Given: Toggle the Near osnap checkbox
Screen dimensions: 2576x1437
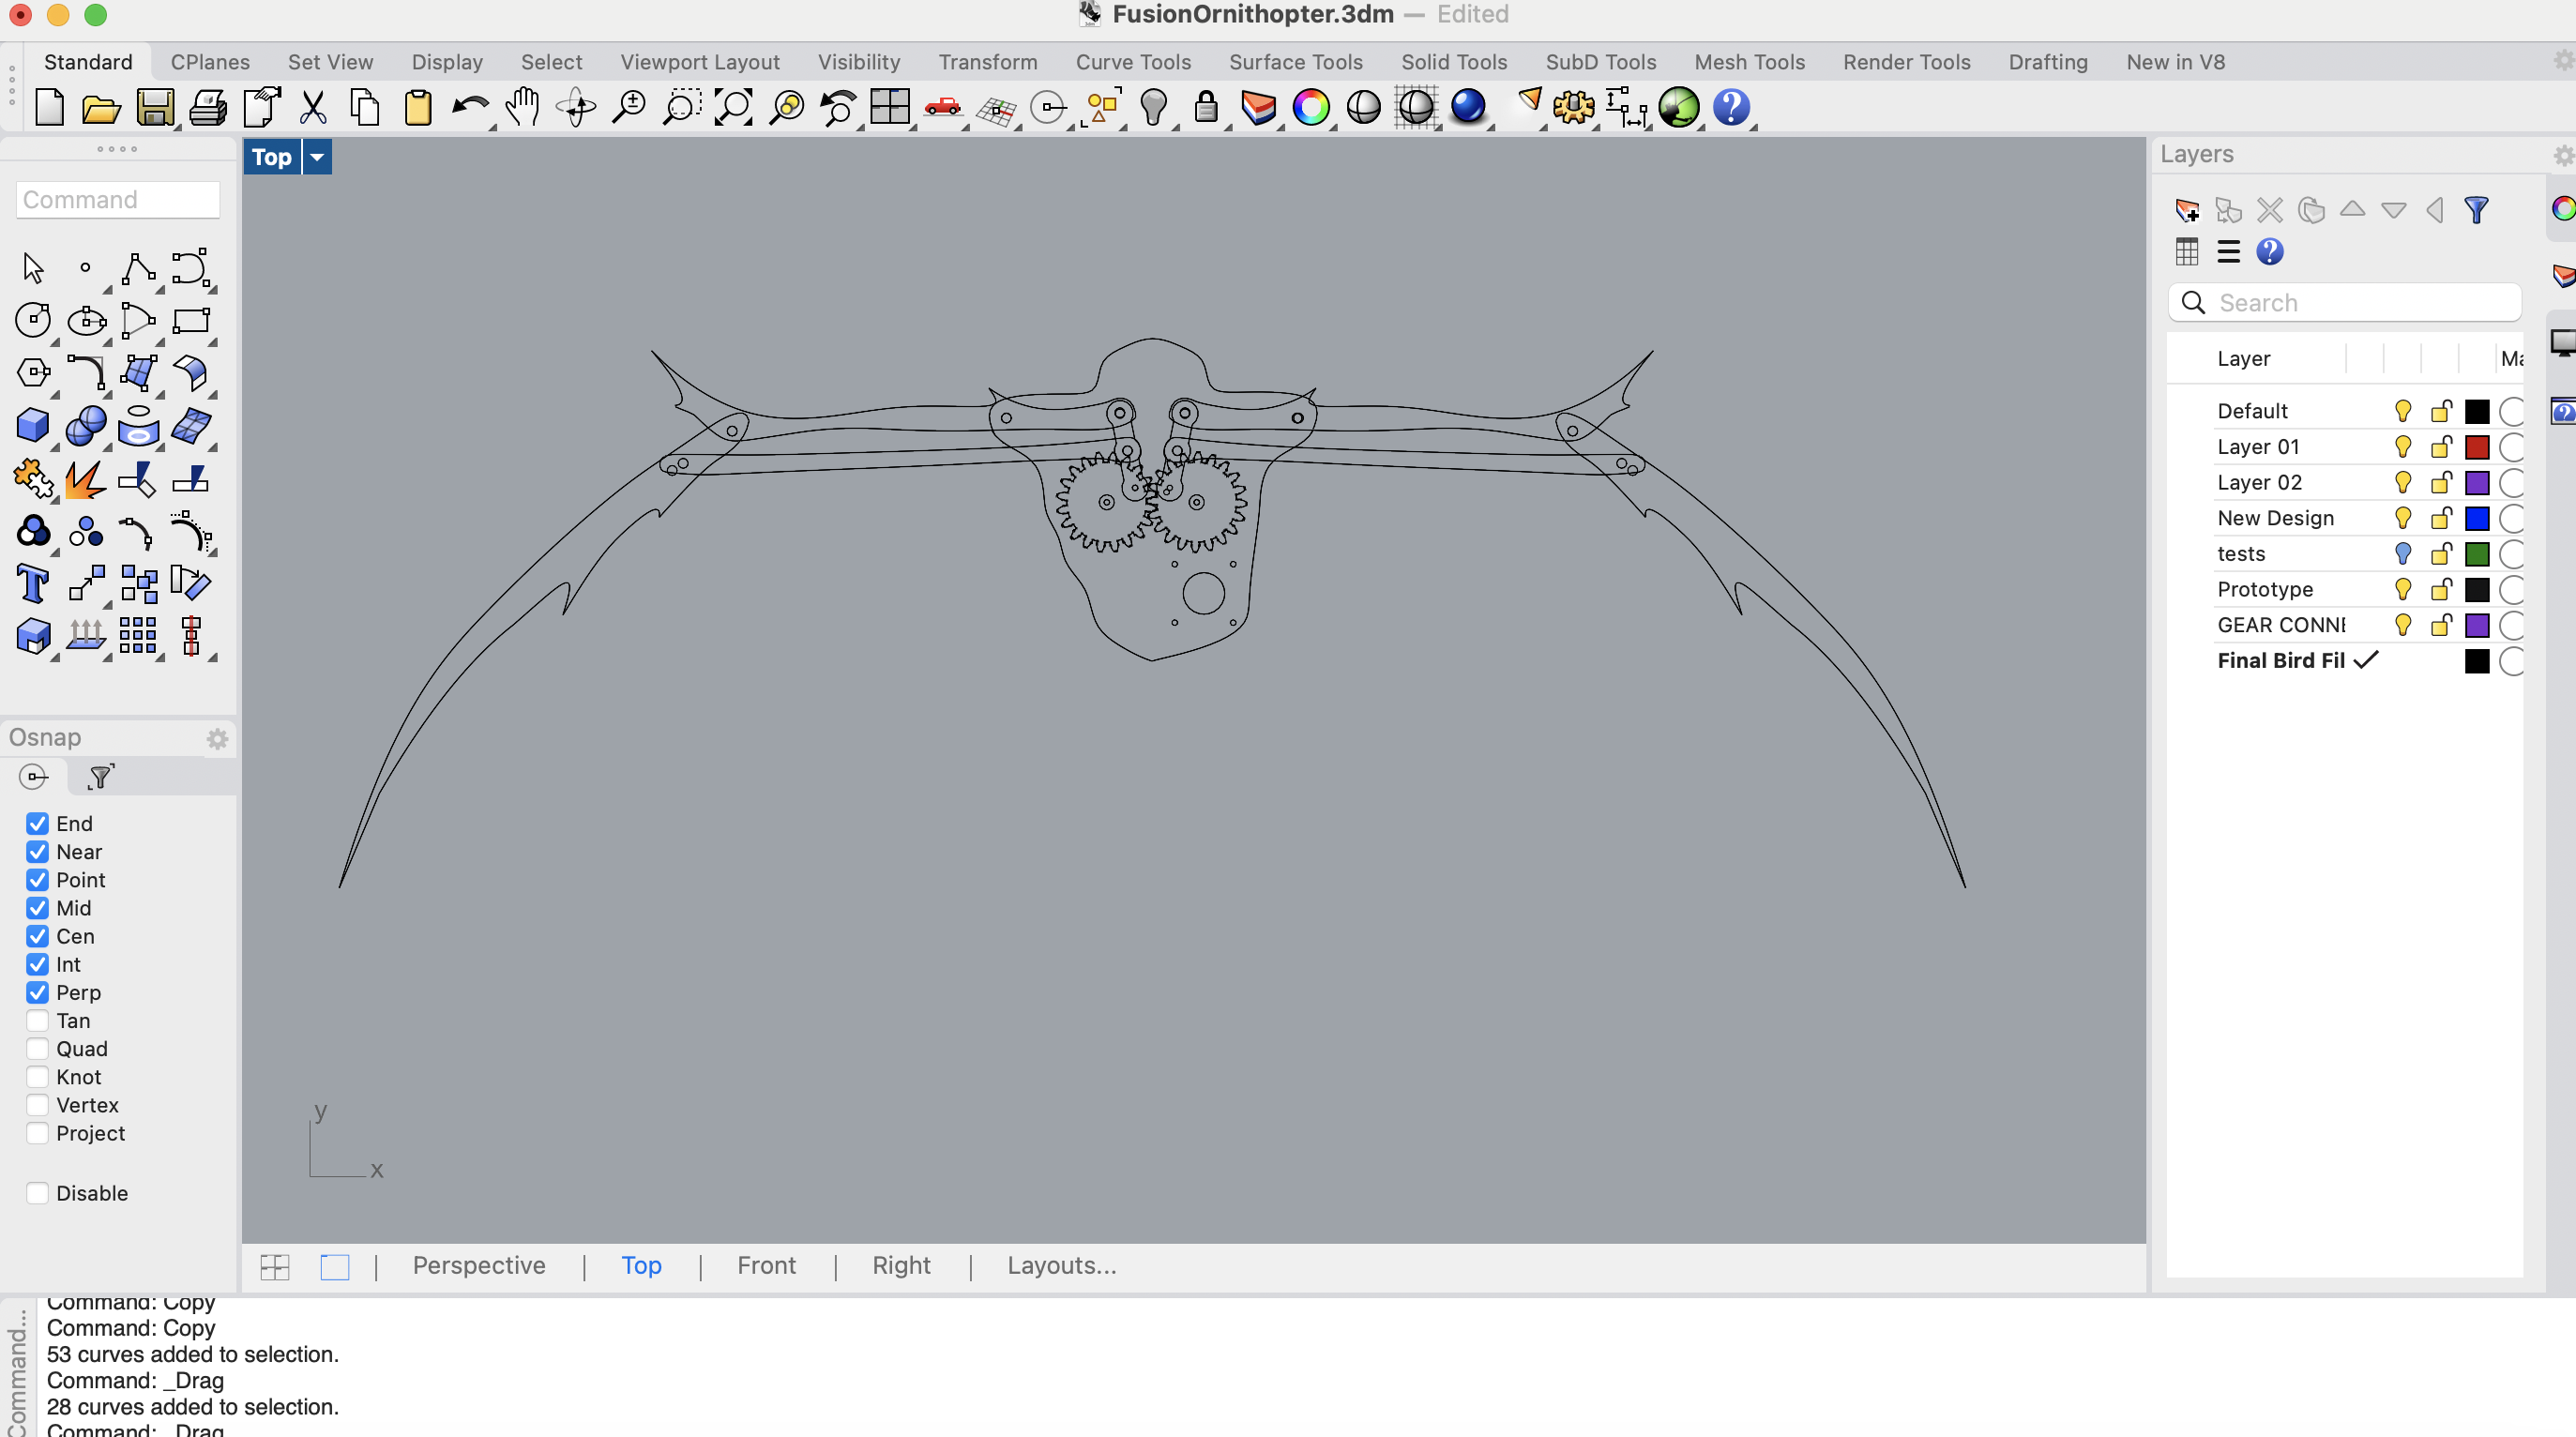Looking at the screenshot, I should (37, 851).
